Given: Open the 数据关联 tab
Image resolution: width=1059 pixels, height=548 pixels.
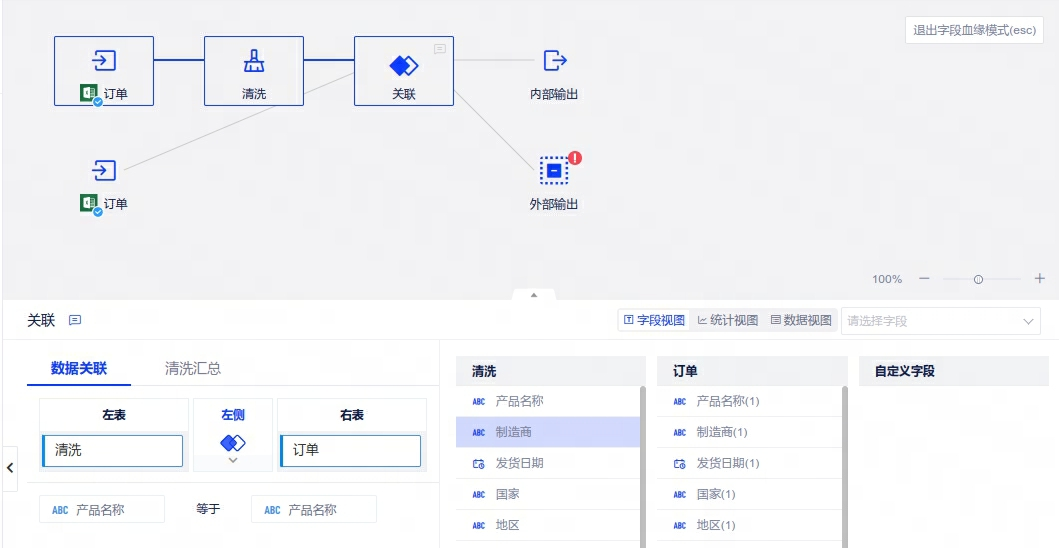Looking at the screenshot, I should click(x=78, y=369).
